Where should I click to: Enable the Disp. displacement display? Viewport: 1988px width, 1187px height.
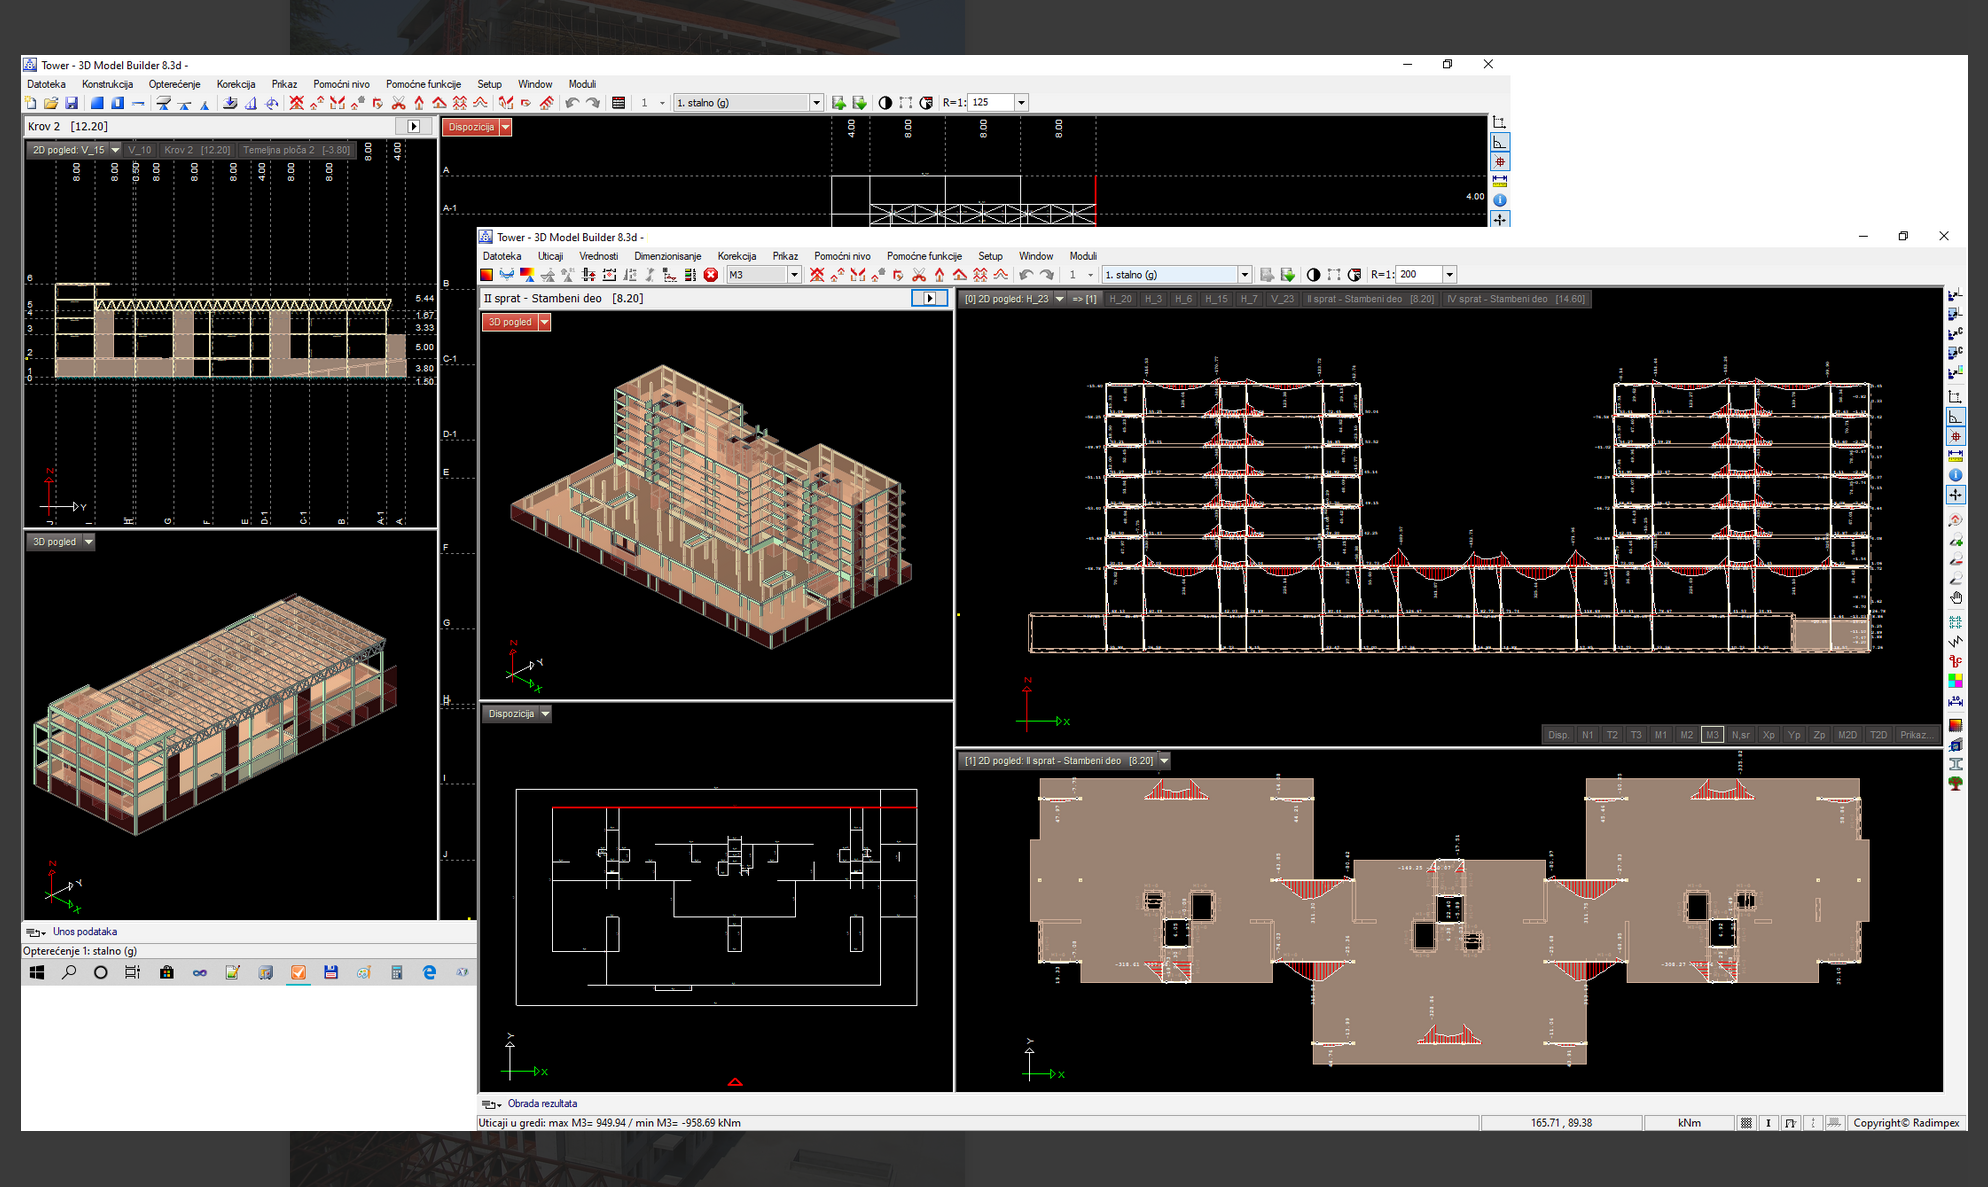click(1558, 735)
